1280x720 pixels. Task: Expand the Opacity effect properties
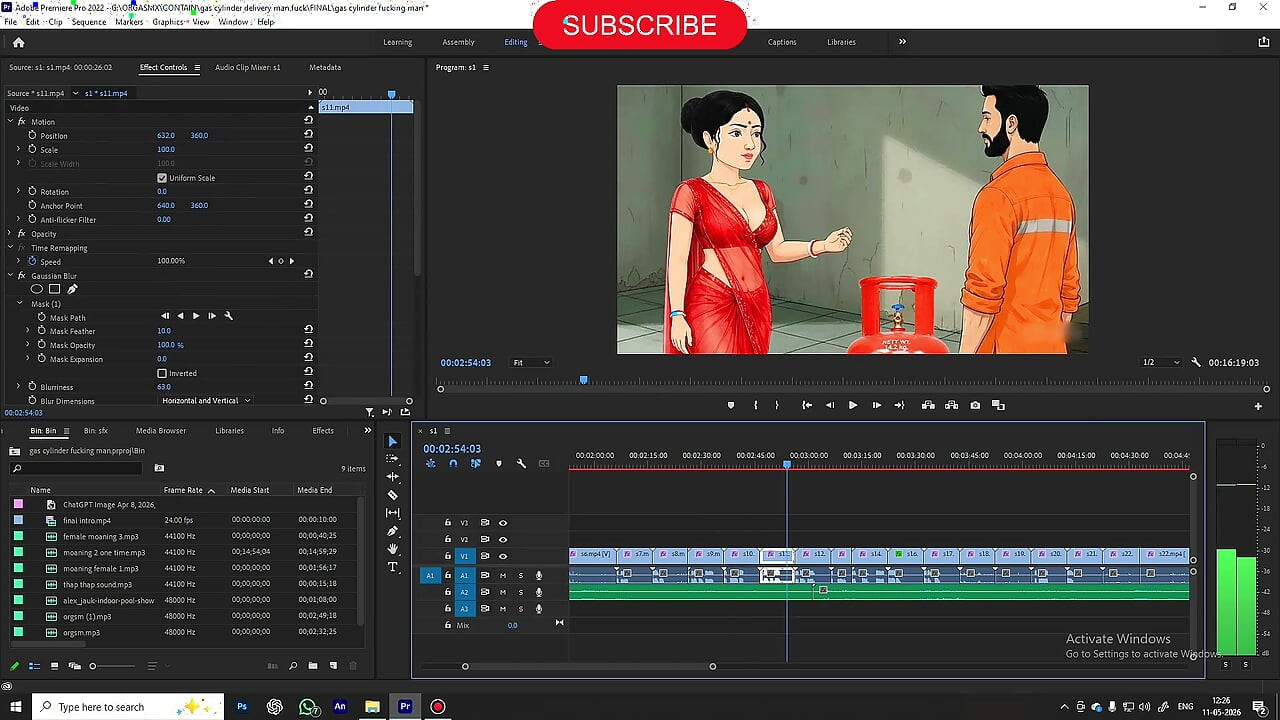coord(10,234)
